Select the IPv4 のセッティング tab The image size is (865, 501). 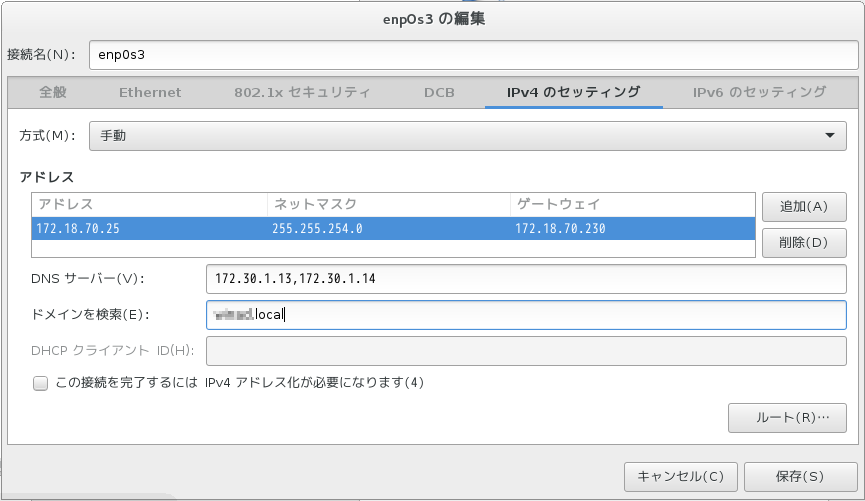point(574,92)
